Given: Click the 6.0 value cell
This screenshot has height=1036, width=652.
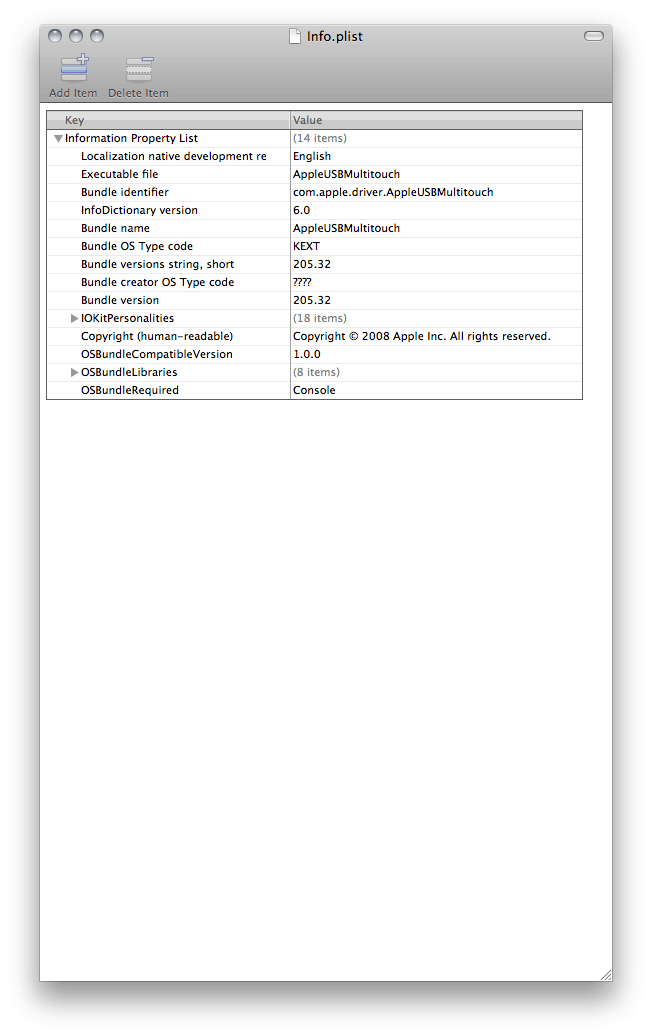Looking at the screenshot, I should [x=437, y=210].
